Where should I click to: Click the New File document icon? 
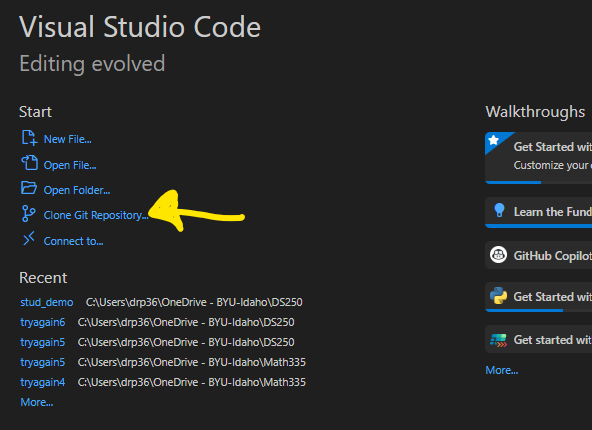[29, 138]
